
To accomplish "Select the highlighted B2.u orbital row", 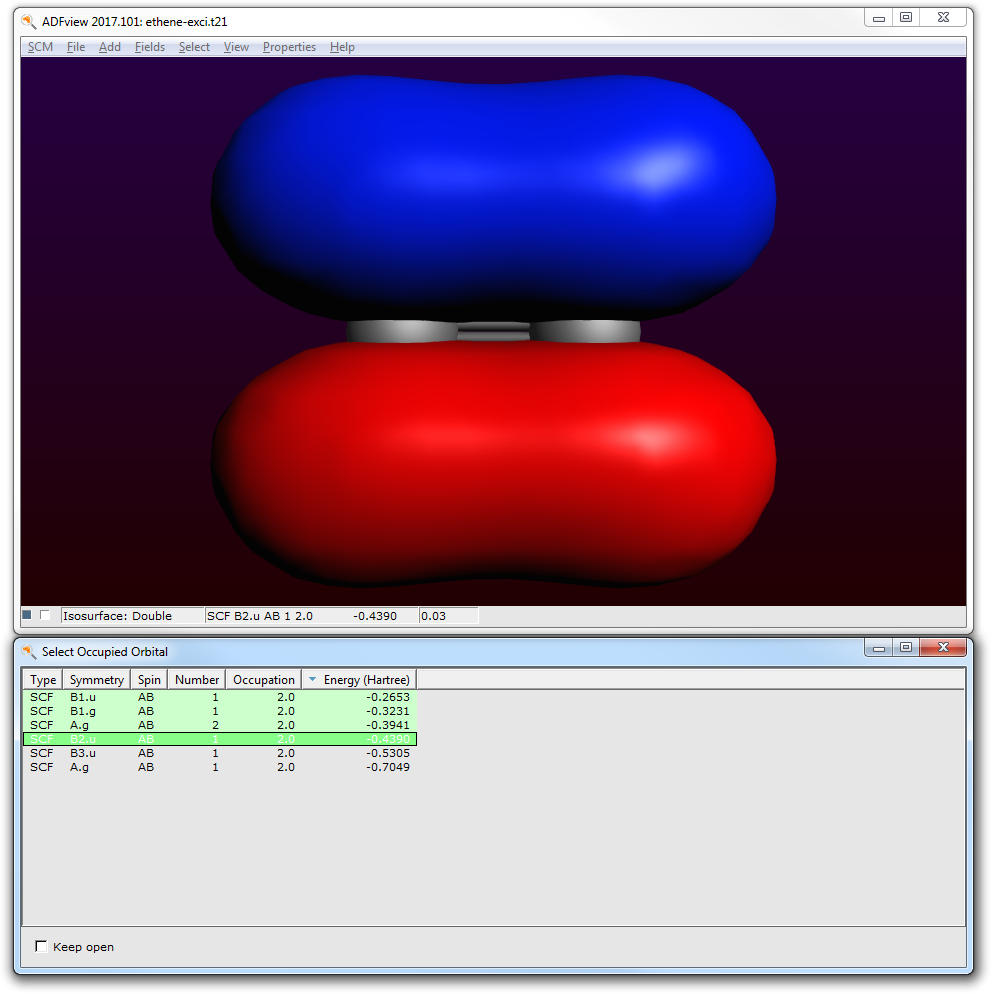I will pos(220,739).
